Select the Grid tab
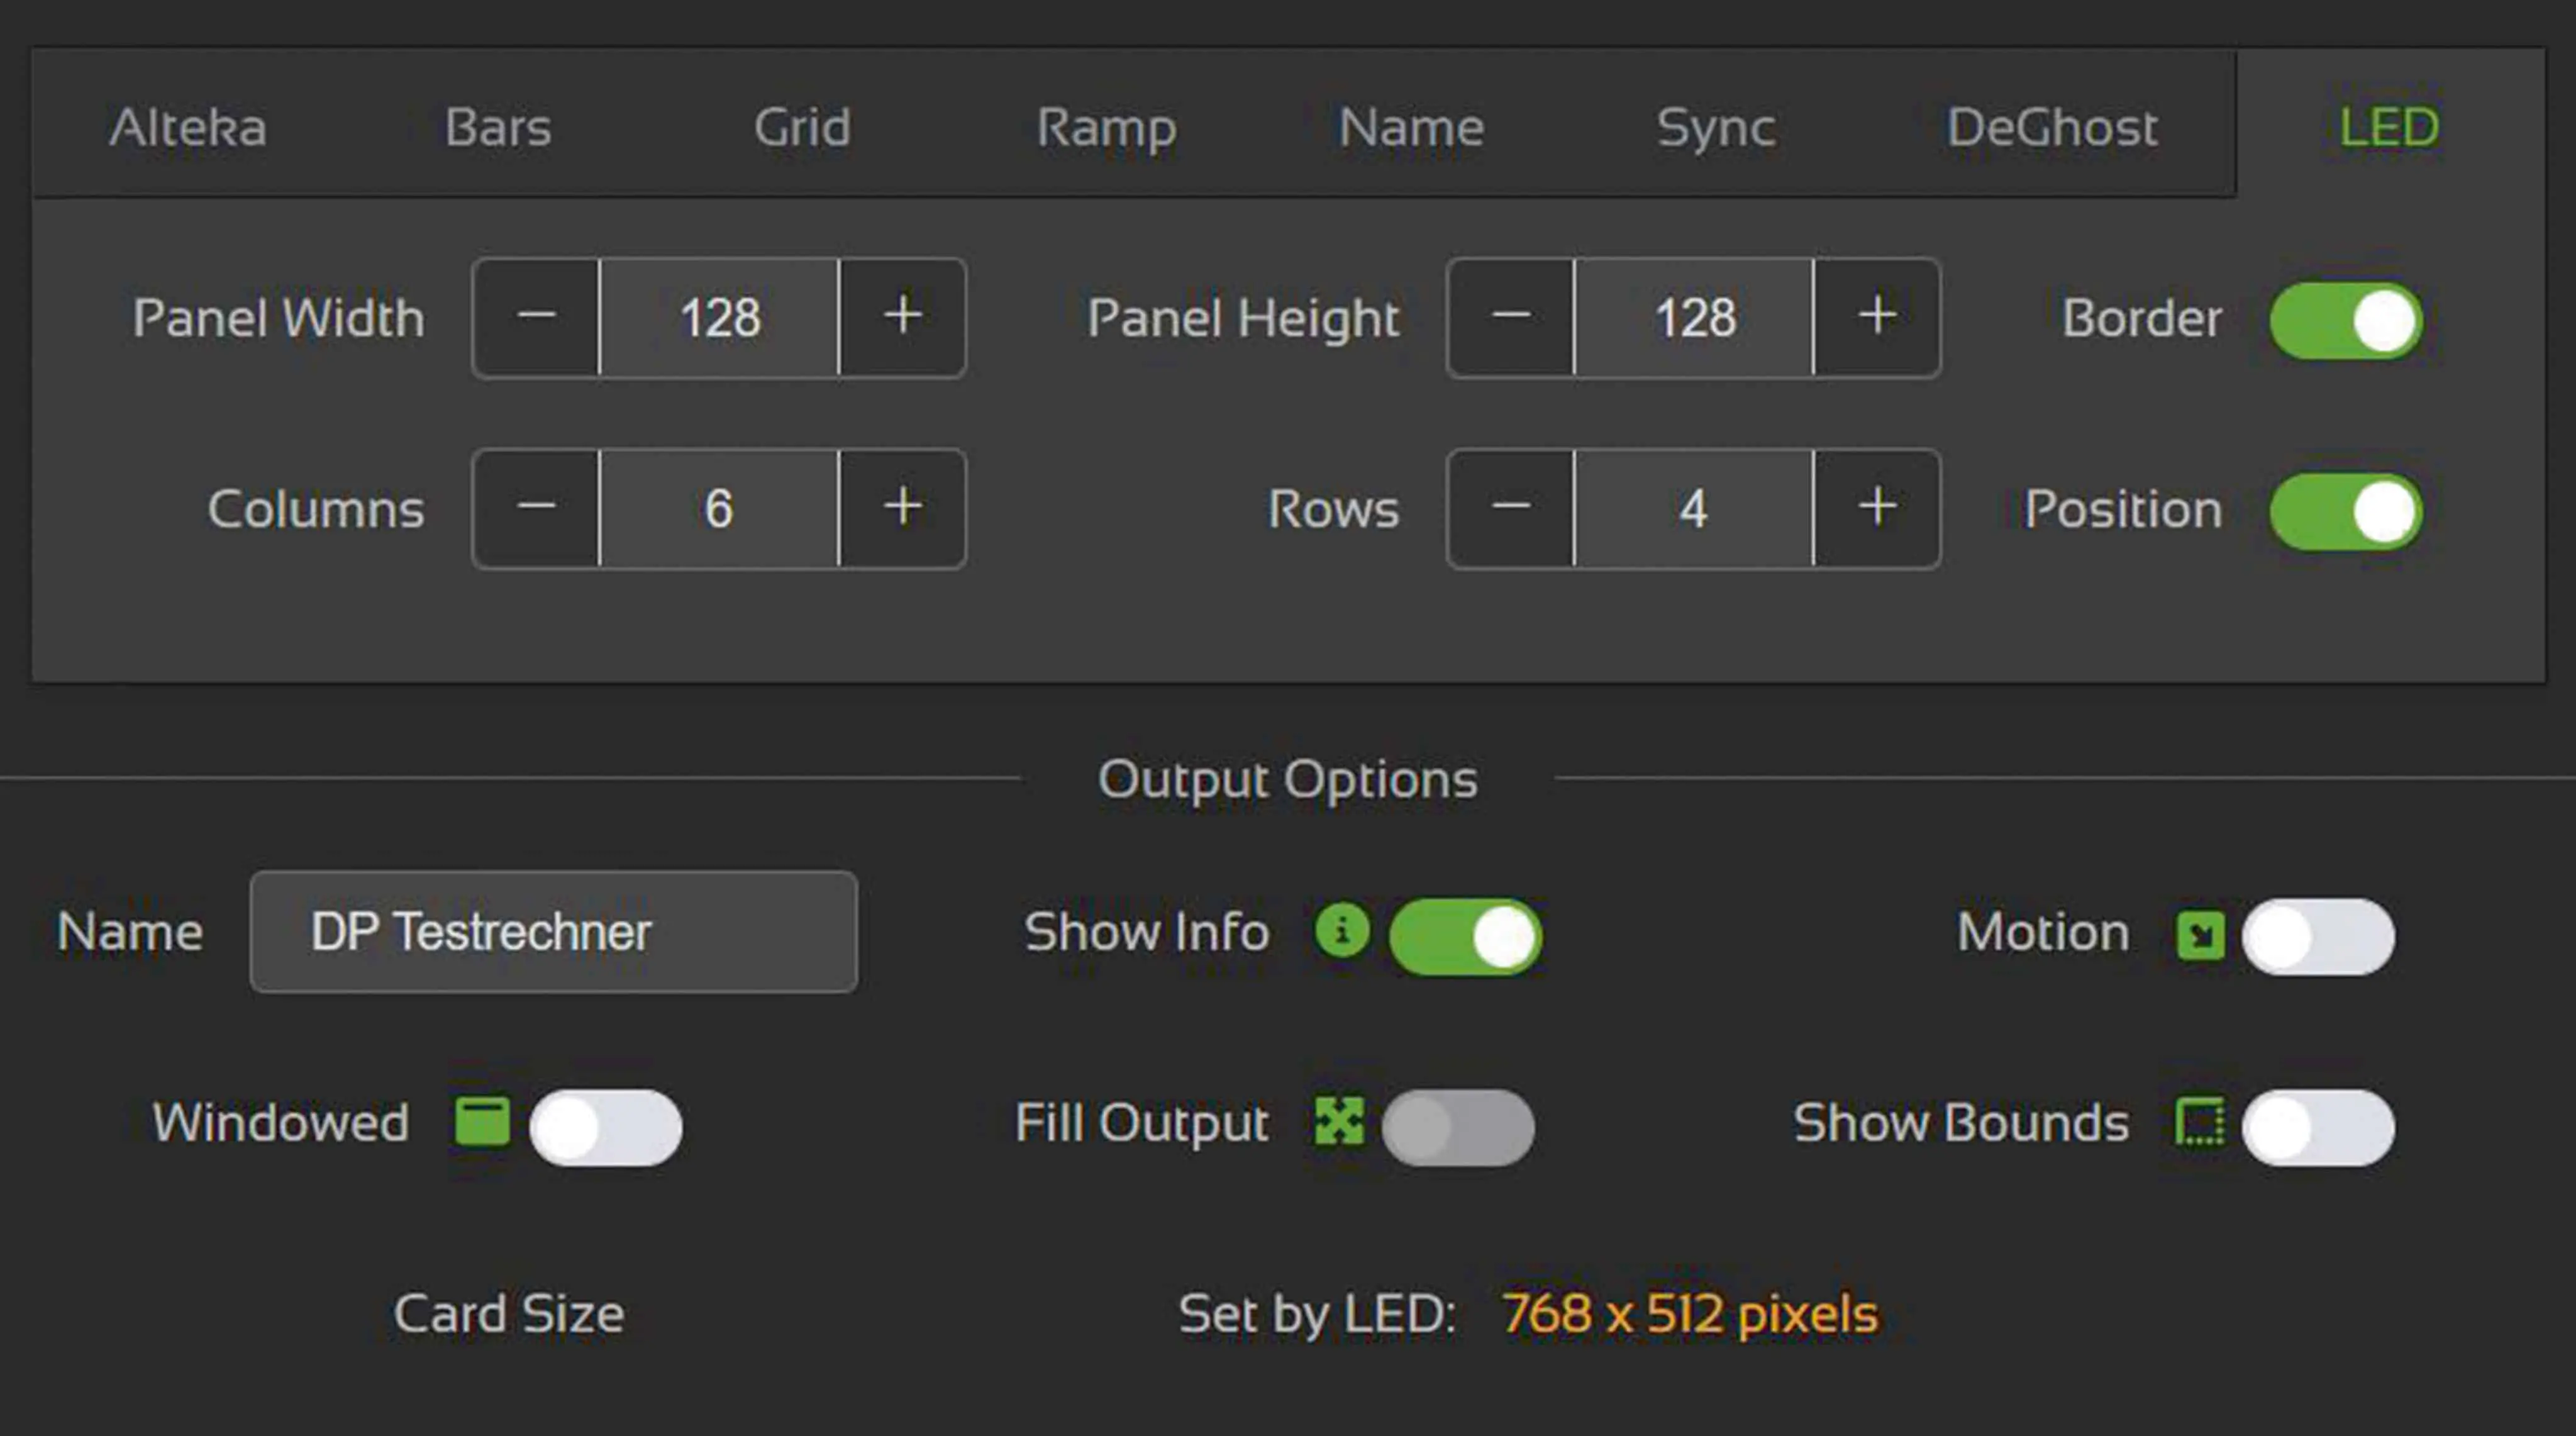The height and width of the screenshot is (1436, 2576). (x=802, y=127)
